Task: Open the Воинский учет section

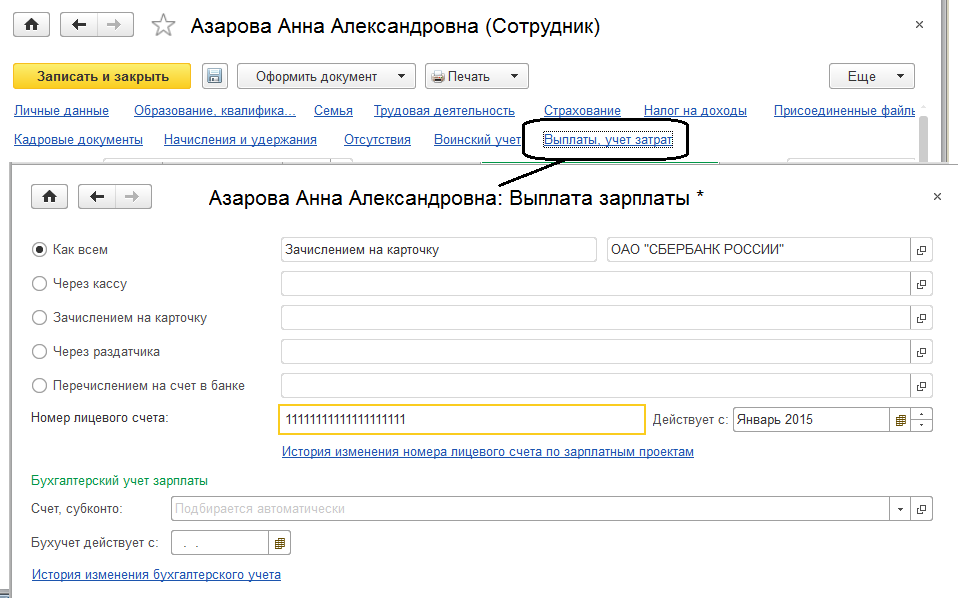Action: pos(477,140)
